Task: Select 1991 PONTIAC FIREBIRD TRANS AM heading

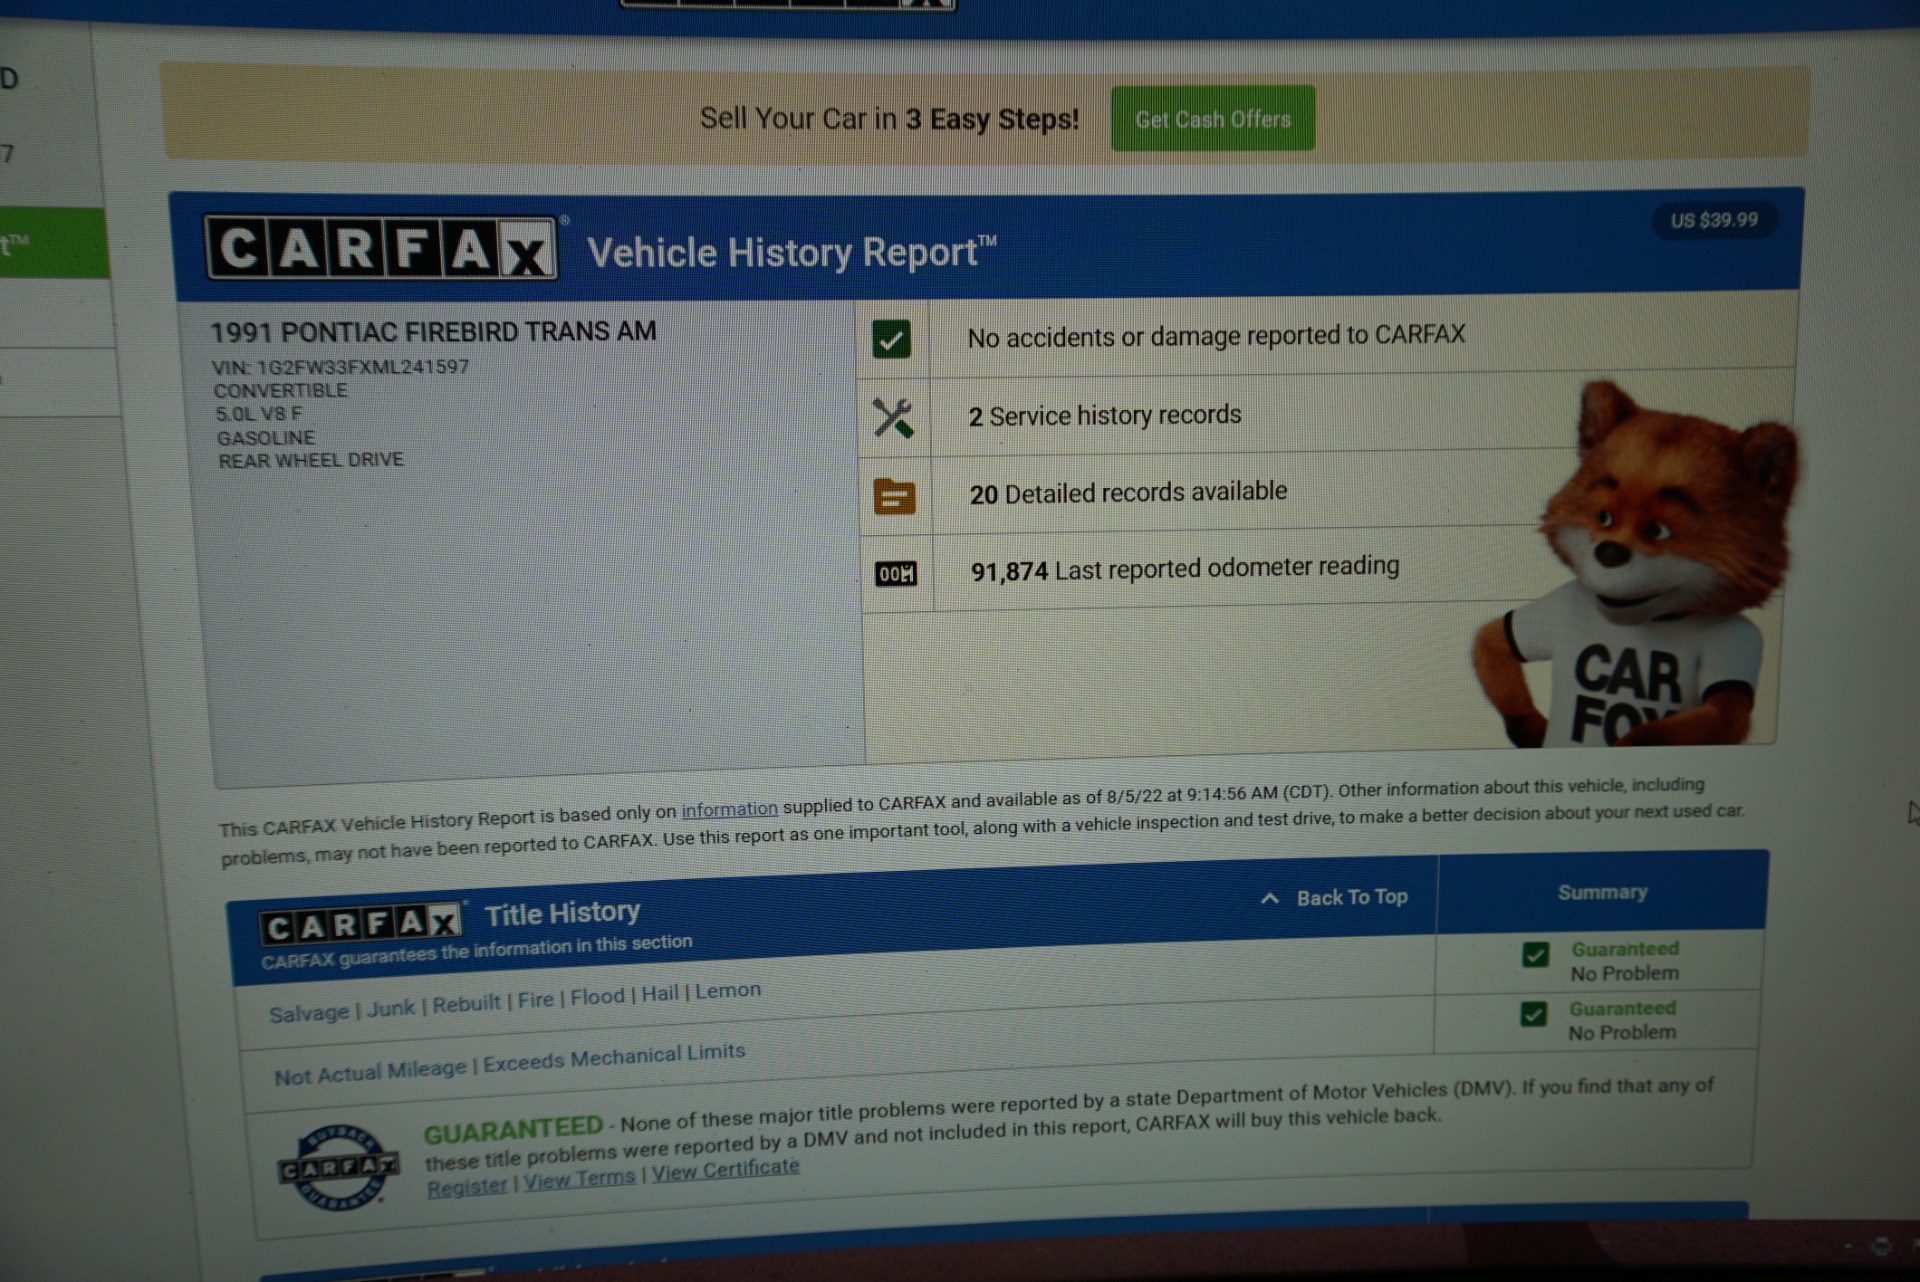Action: pyautogui.click(x=433, y=331)
